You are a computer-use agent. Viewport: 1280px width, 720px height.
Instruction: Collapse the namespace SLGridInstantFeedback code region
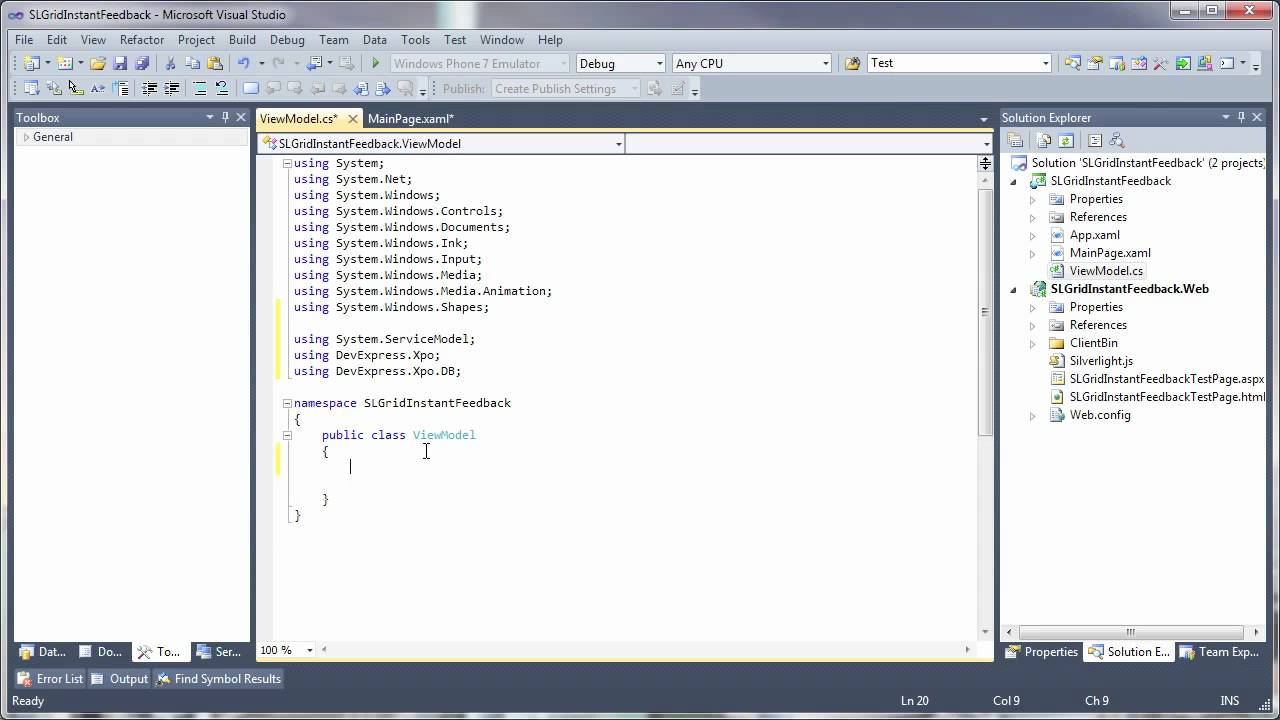(x=287, y=403)
